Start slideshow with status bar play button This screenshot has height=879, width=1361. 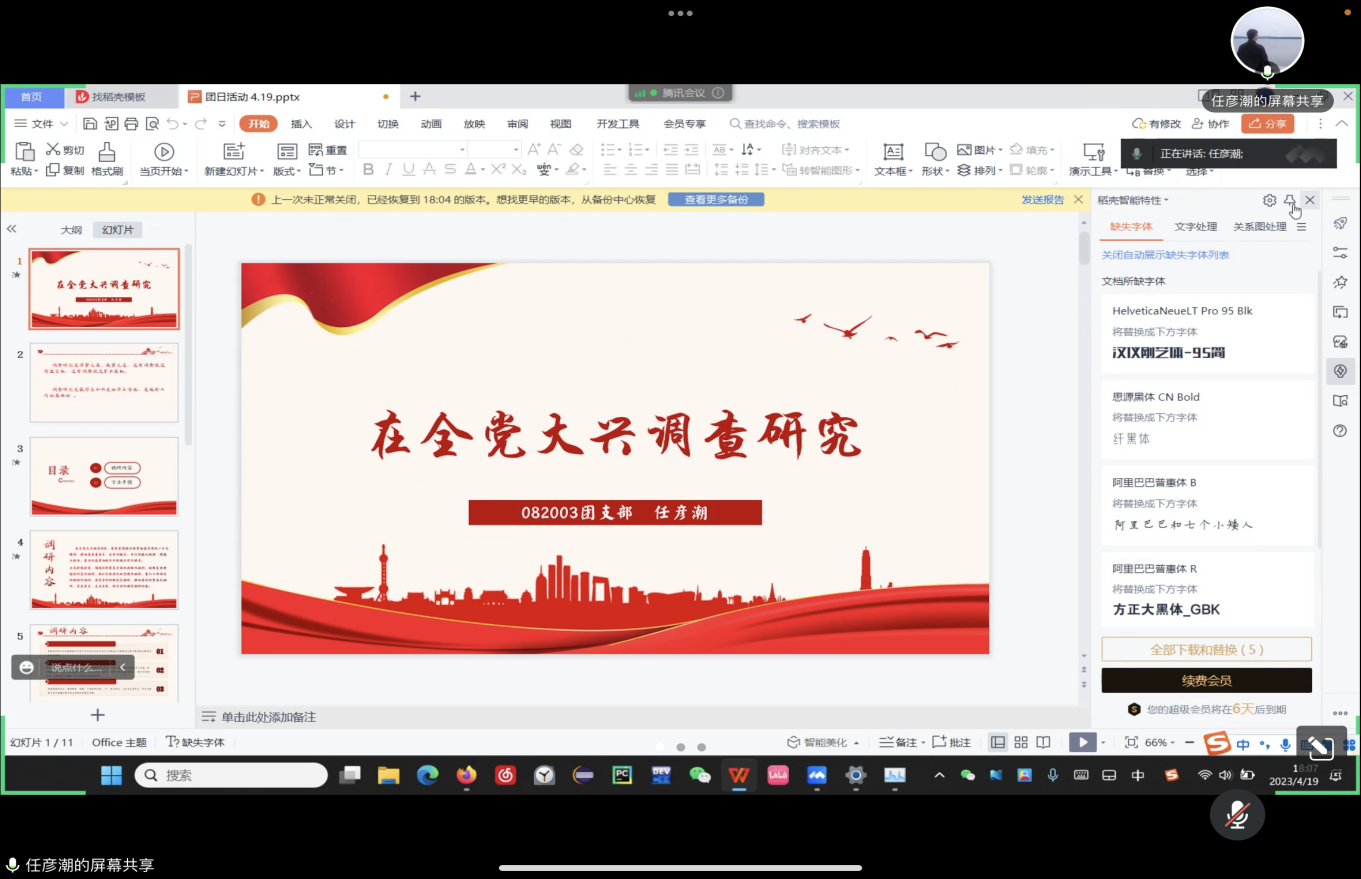point(1082,742)
